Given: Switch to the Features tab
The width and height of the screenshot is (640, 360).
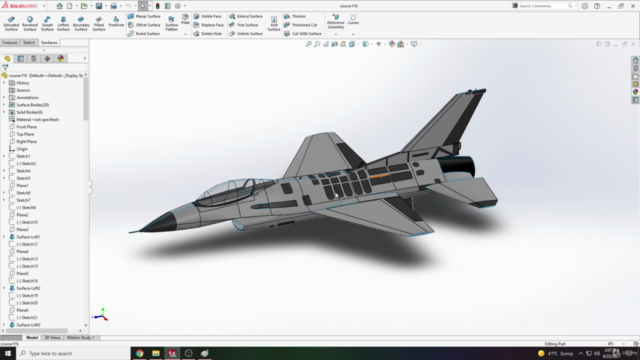Looking at the screenshot, I should pos(10,42).
